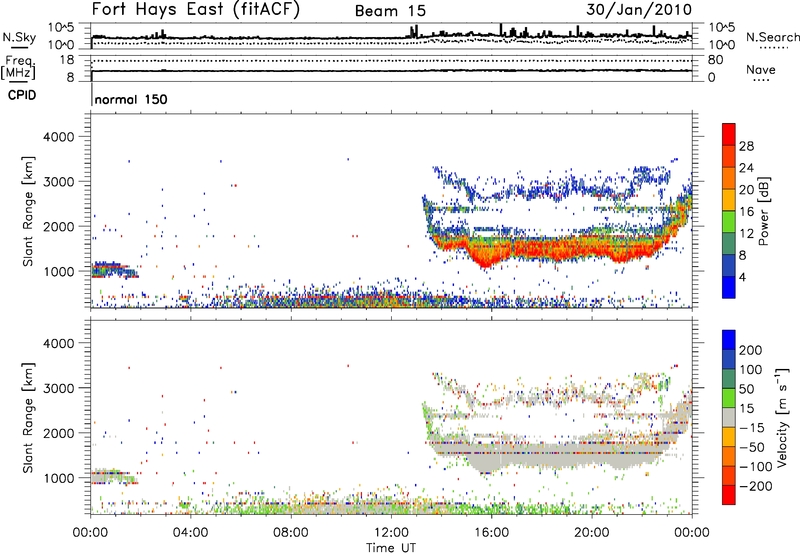Click the '20:00' time tick label
The width and height of the screenshot is (800, 554).
click(x=592, y=533)
